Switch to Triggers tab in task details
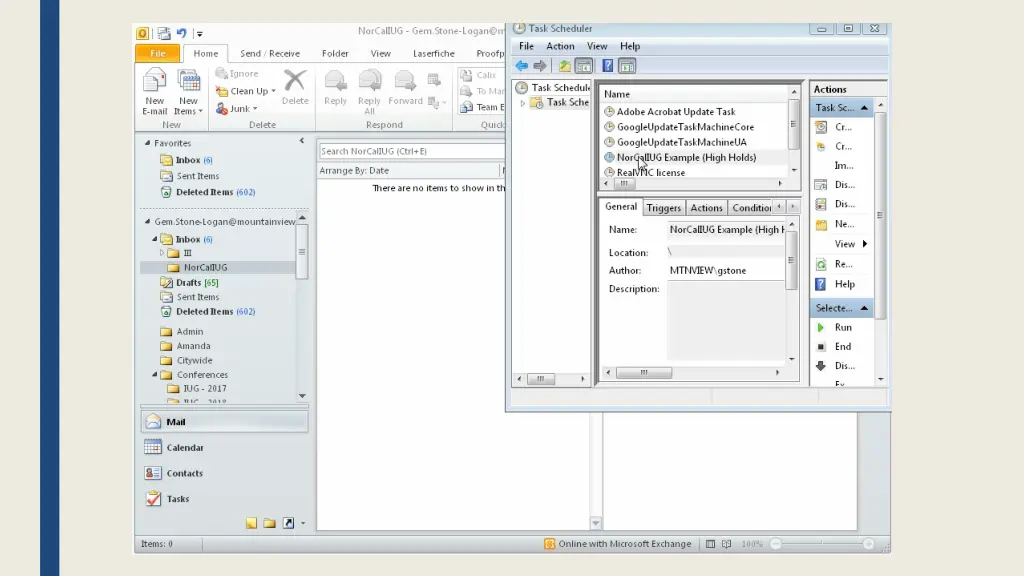Image resolution: width=1024 pixels, height=576 pixels. [x=664, y=208]
